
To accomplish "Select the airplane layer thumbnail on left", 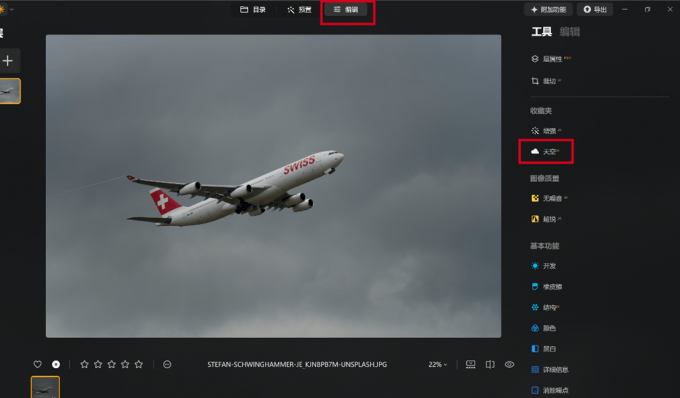I will [x=10, y=91].
